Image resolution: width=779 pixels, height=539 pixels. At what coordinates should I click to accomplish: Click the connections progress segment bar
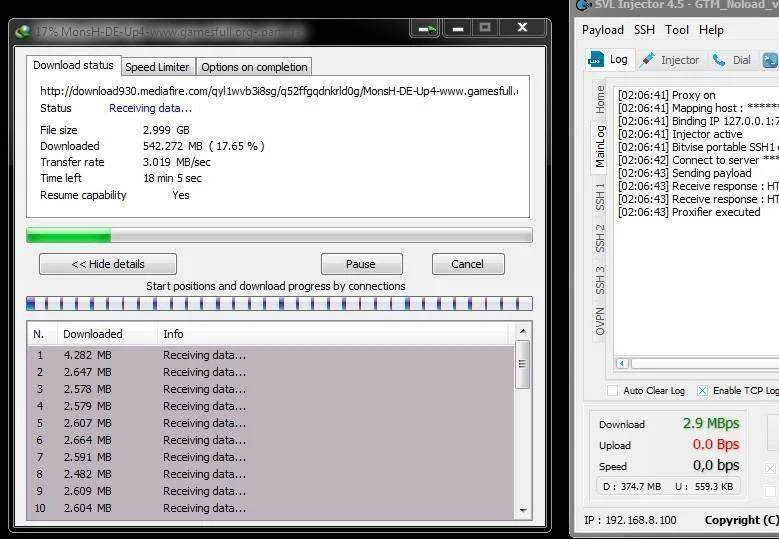(279, 303)
